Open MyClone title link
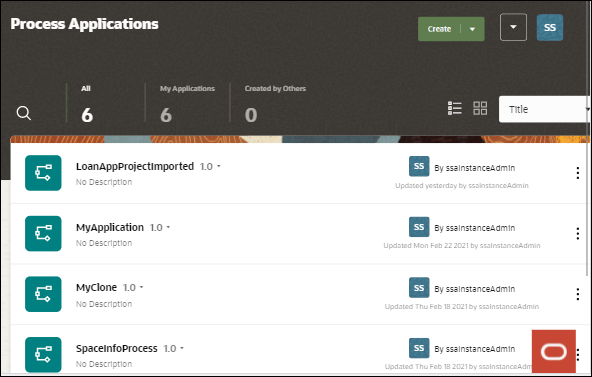592x377 pixels. pyautogui.click(x=96, y=288)
